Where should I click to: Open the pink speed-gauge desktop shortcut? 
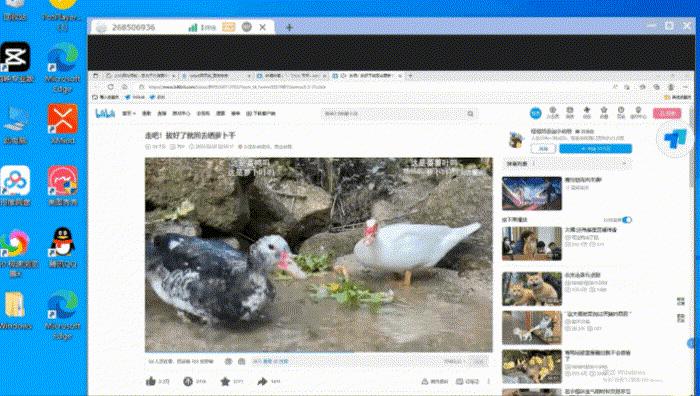tap(63, 181)
